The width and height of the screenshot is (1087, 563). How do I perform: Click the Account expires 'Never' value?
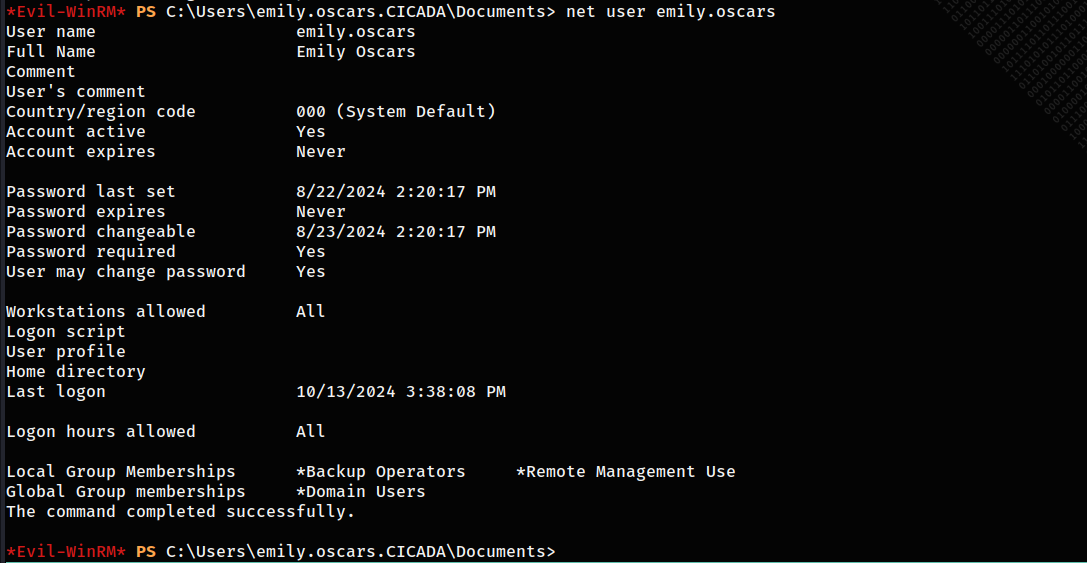tap(320, 152)
